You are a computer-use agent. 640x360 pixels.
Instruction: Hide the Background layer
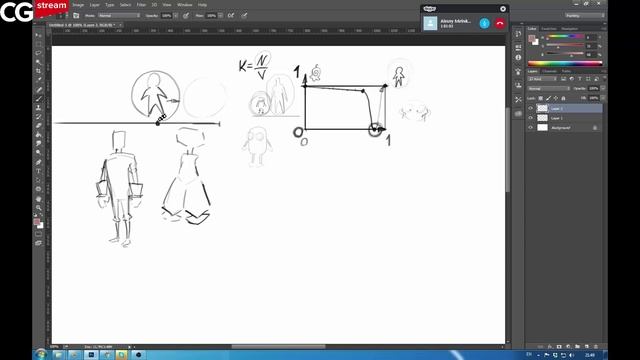coord(531,128)
